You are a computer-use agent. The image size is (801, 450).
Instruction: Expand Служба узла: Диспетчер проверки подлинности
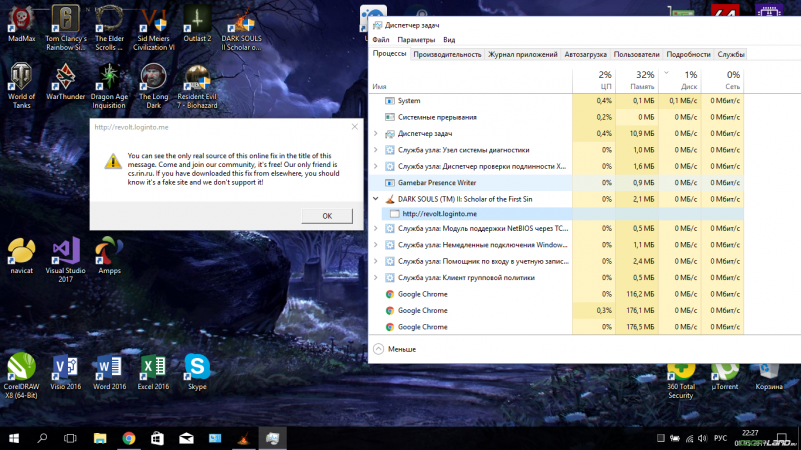click(x=376, y=166)
